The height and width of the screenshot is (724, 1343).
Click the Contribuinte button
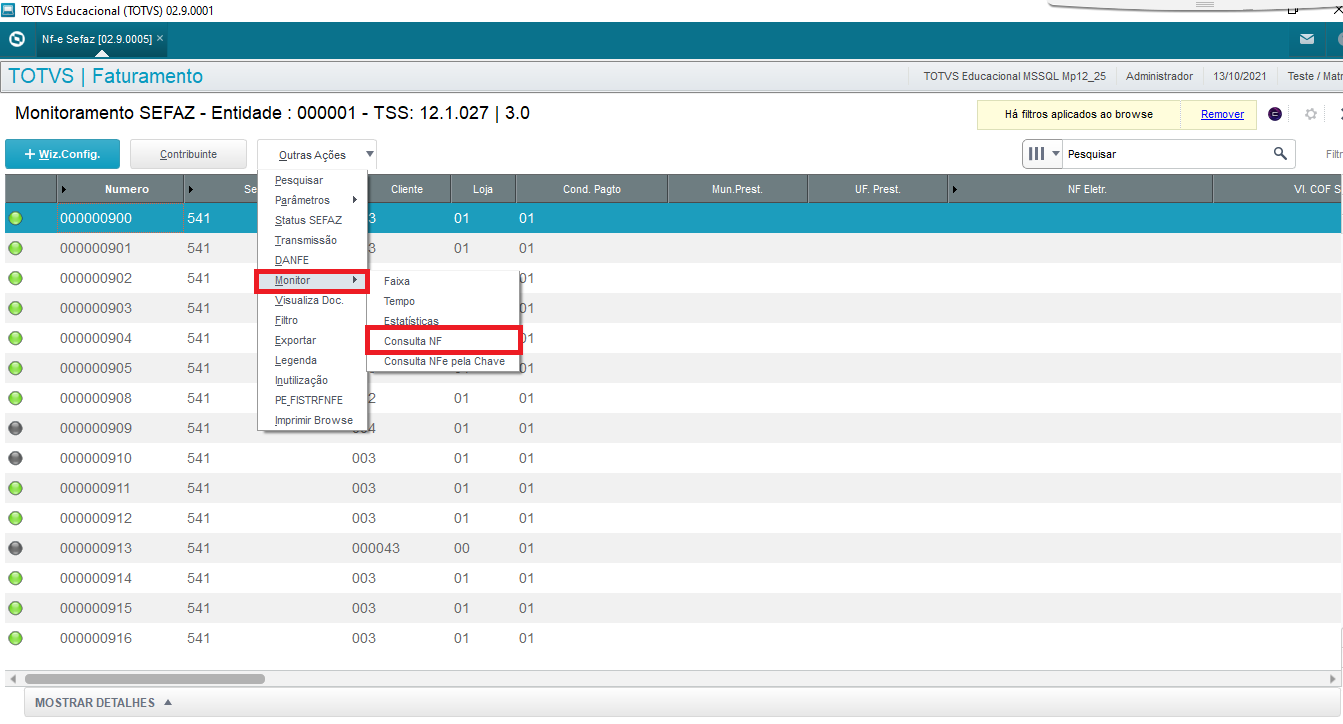pos(189,154)
